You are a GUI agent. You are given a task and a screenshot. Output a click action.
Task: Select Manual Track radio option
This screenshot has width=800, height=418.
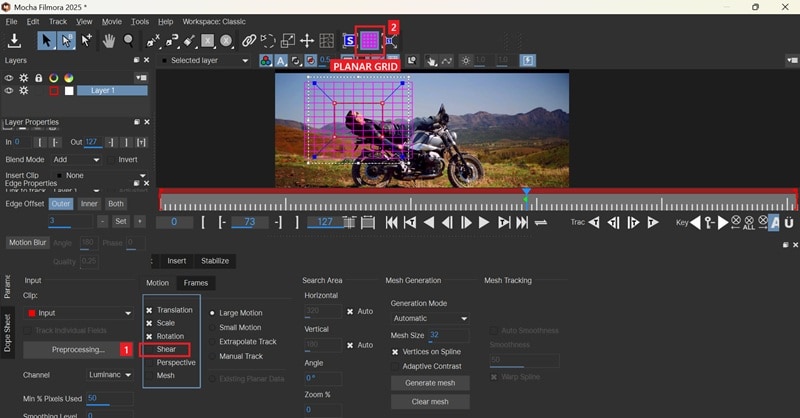coord(212,356)
